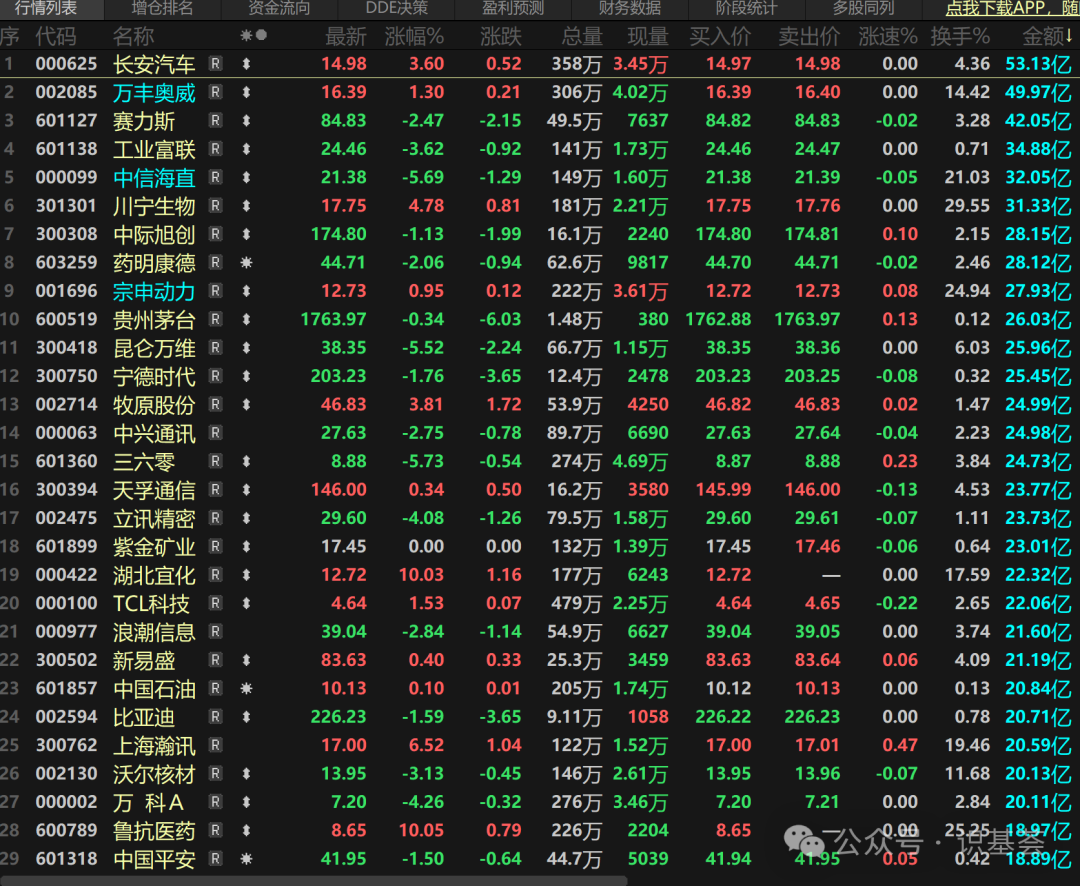Viewport: 1080px width, 886px height.
Task: Switch to the 行情列表 tab
Action: (x=45, y=8)
